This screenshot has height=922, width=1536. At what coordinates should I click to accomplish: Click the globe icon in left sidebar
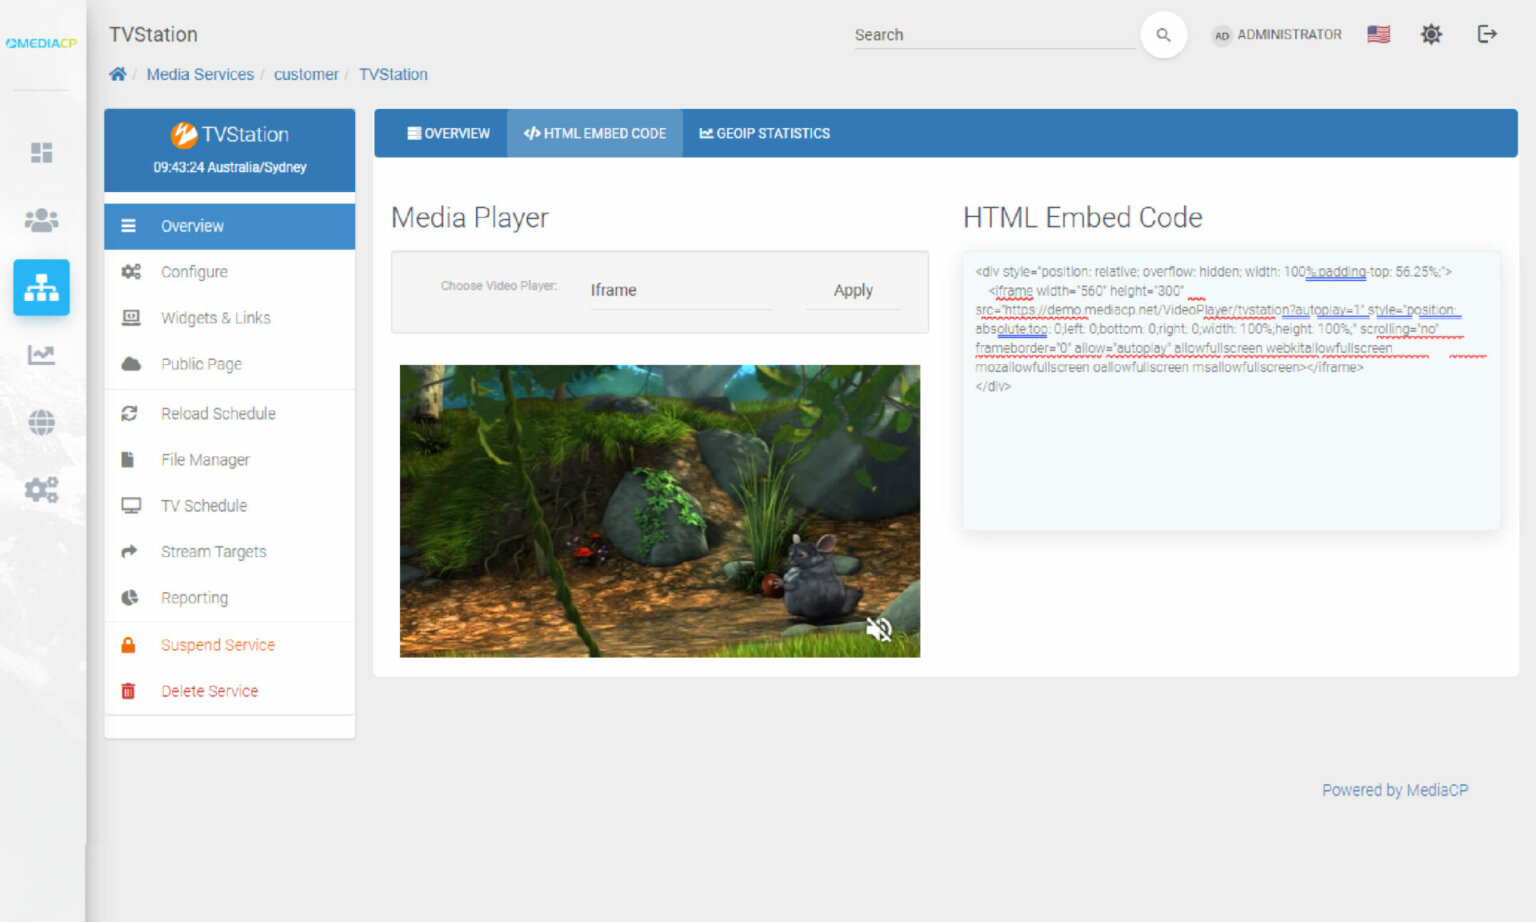pos(41,422)
